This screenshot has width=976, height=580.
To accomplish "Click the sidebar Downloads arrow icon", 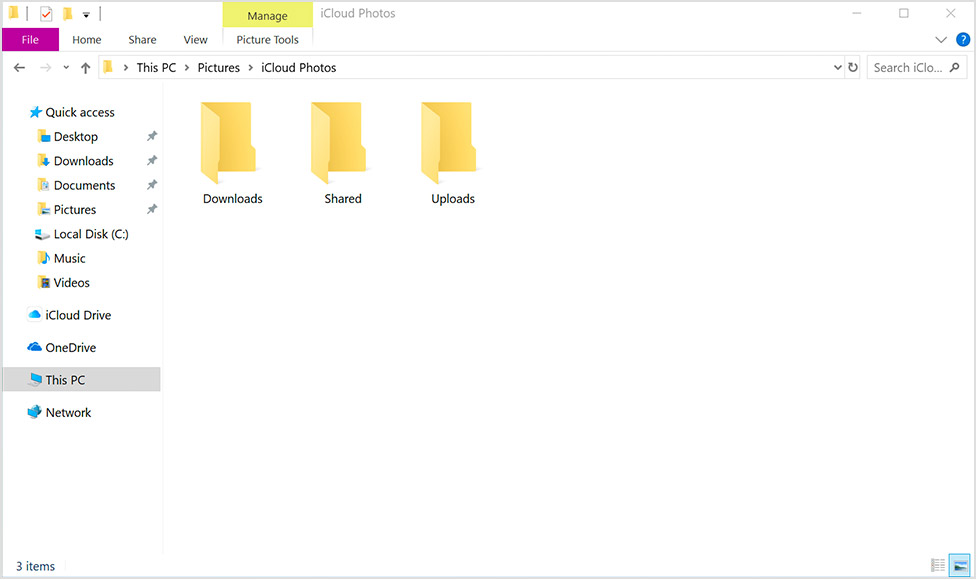I will [44, 161].
